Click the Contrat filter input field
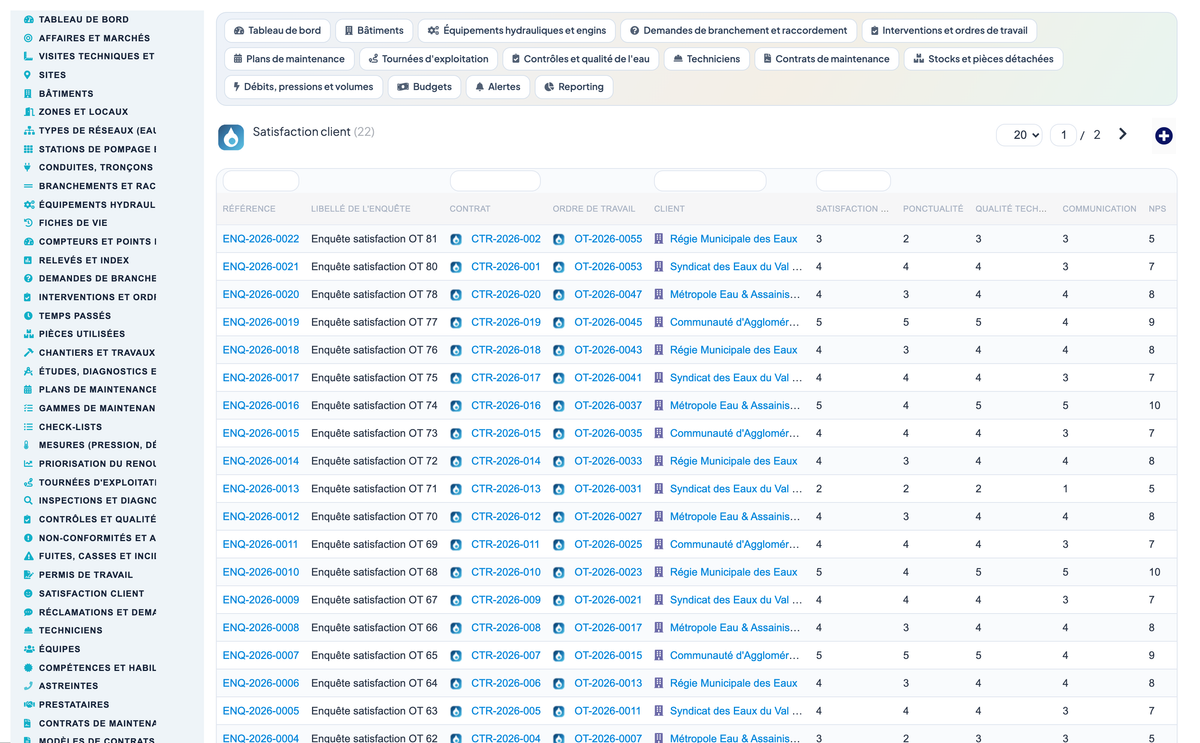The width and height of the screenshot is (1200, 743). (x=495, y=181)
